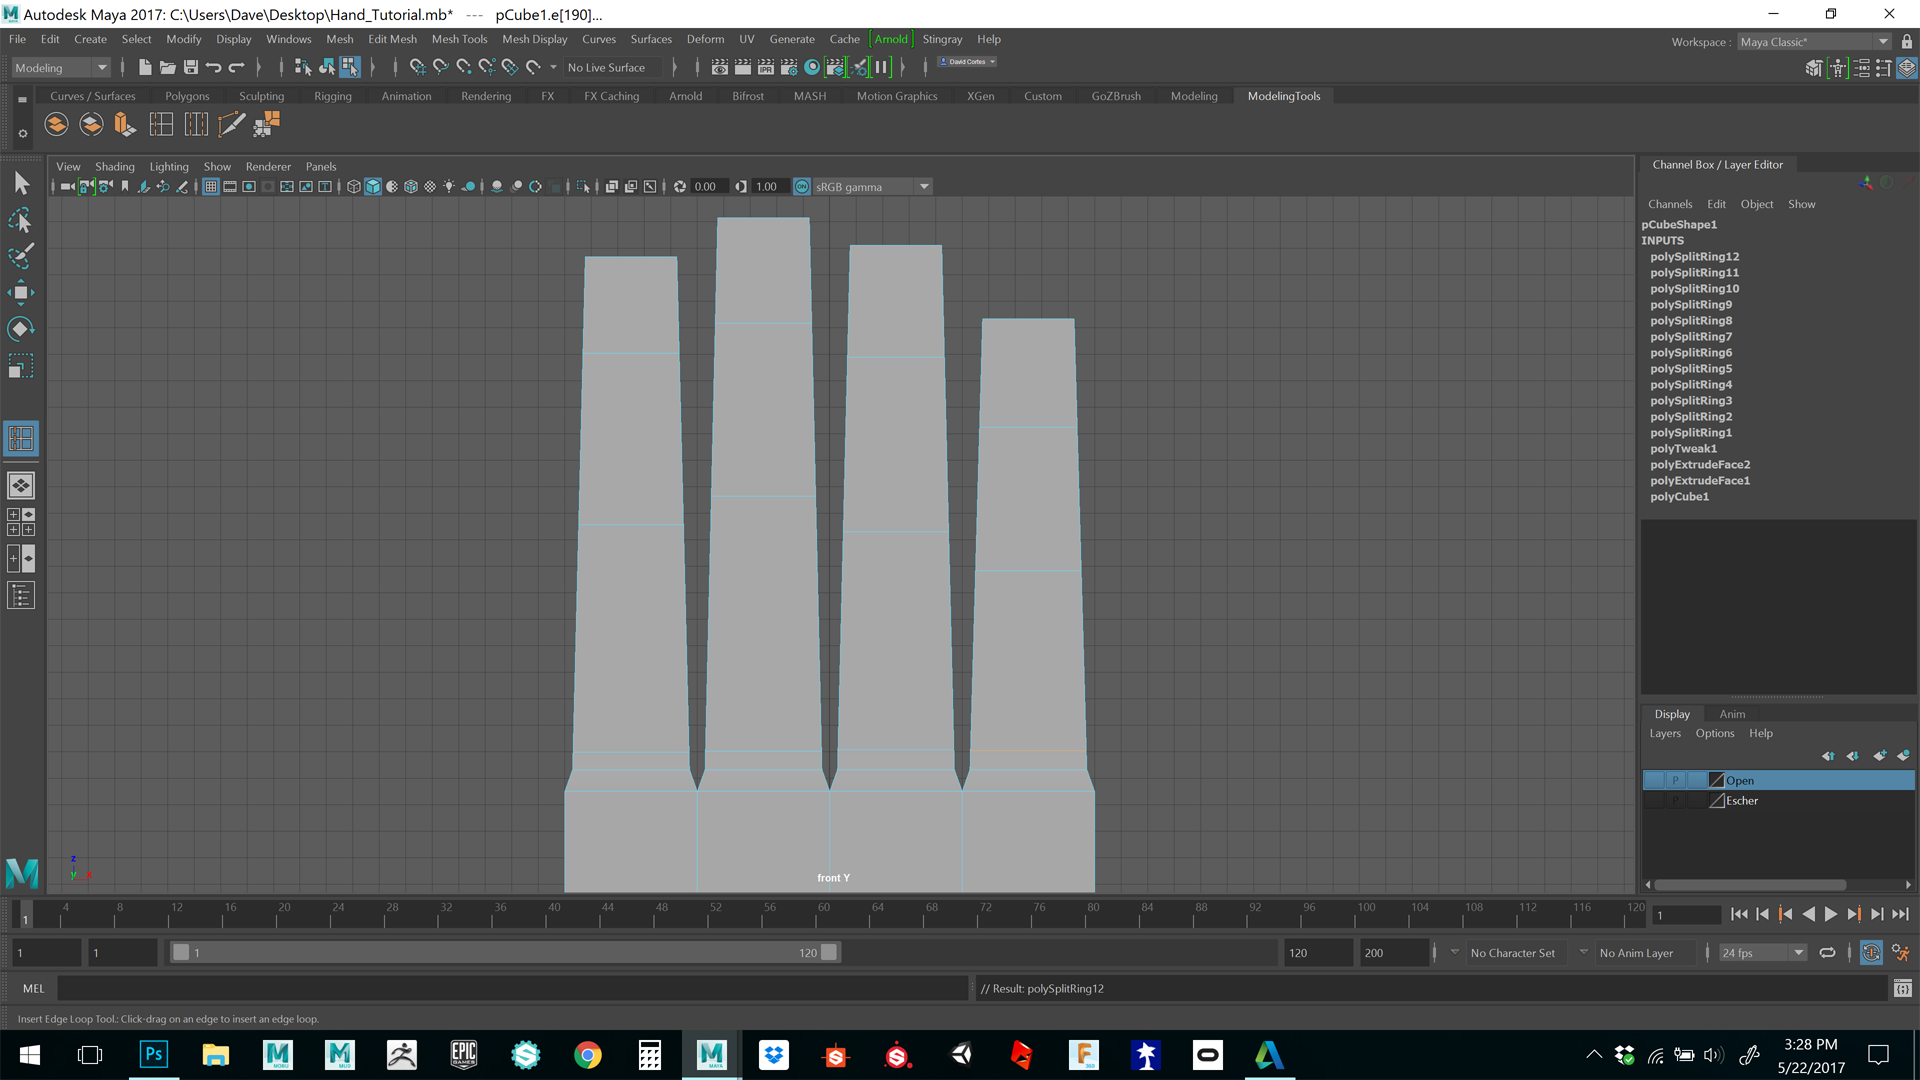Pick the Scale tool in toolbox
Screen dimensions: 1920x1080
(x=21, y=366)
